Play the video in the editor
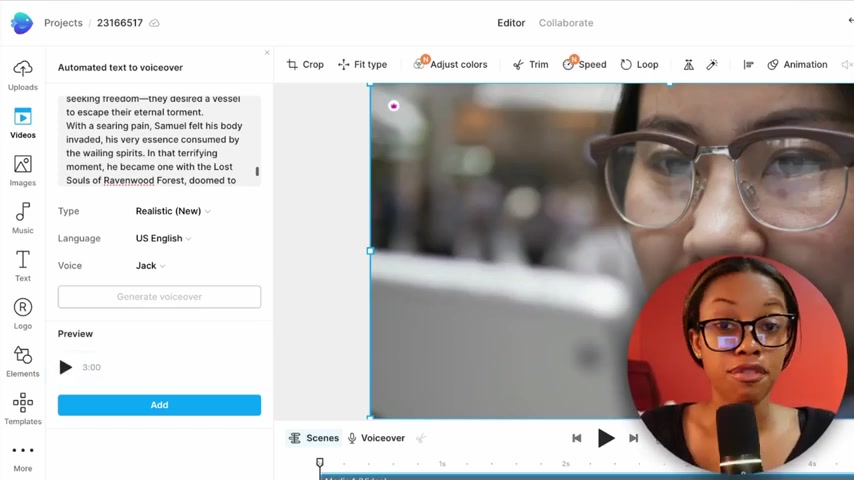The width and height of the screenshot is (854, 480). click(606, 438)
